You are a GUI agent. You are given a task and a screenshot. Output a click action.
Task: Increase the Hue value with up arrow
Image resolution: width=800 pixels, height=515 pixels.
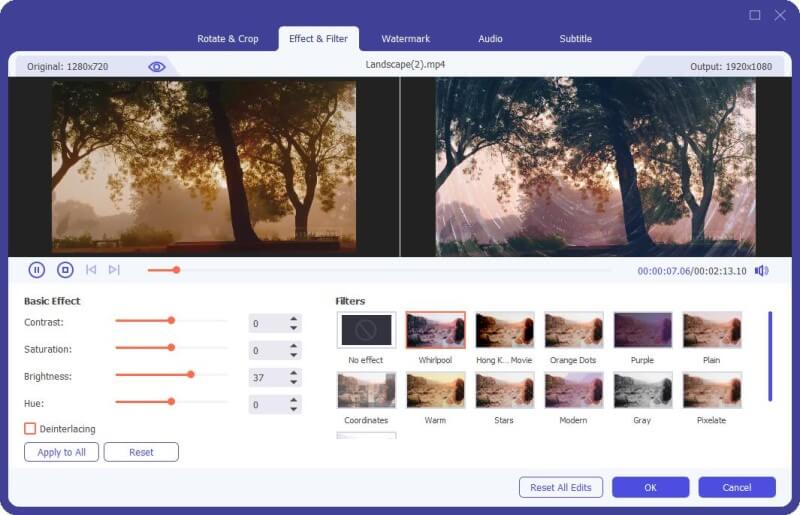coord(293,400)
